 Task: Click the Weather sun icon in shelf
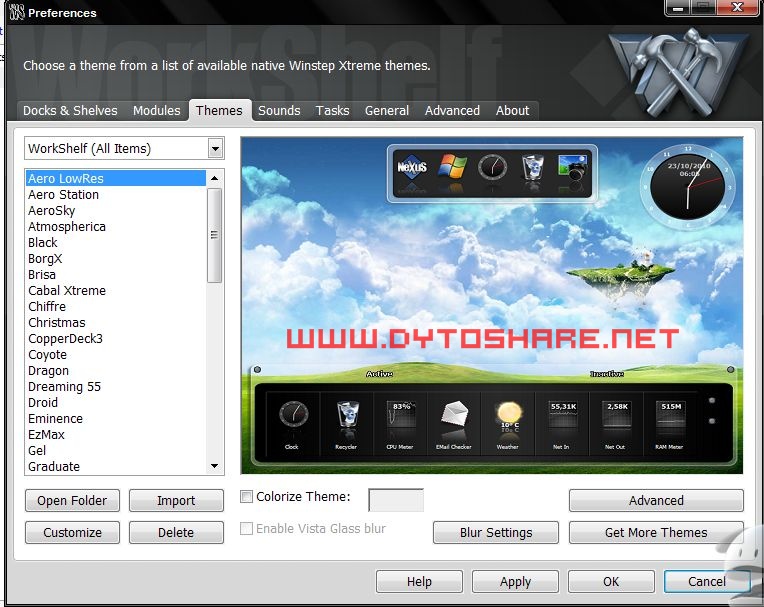[x=508, y=415]
